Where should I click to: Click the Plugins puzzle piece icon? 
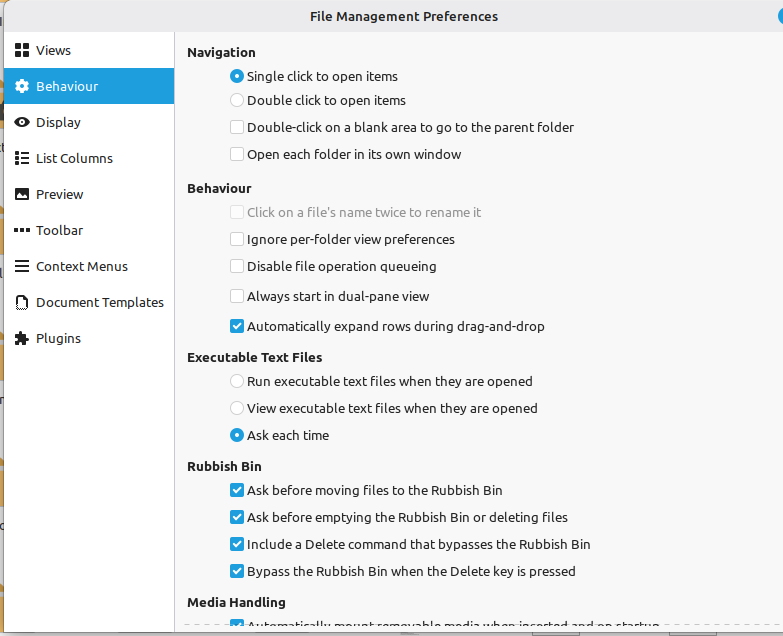coord(22,338)
